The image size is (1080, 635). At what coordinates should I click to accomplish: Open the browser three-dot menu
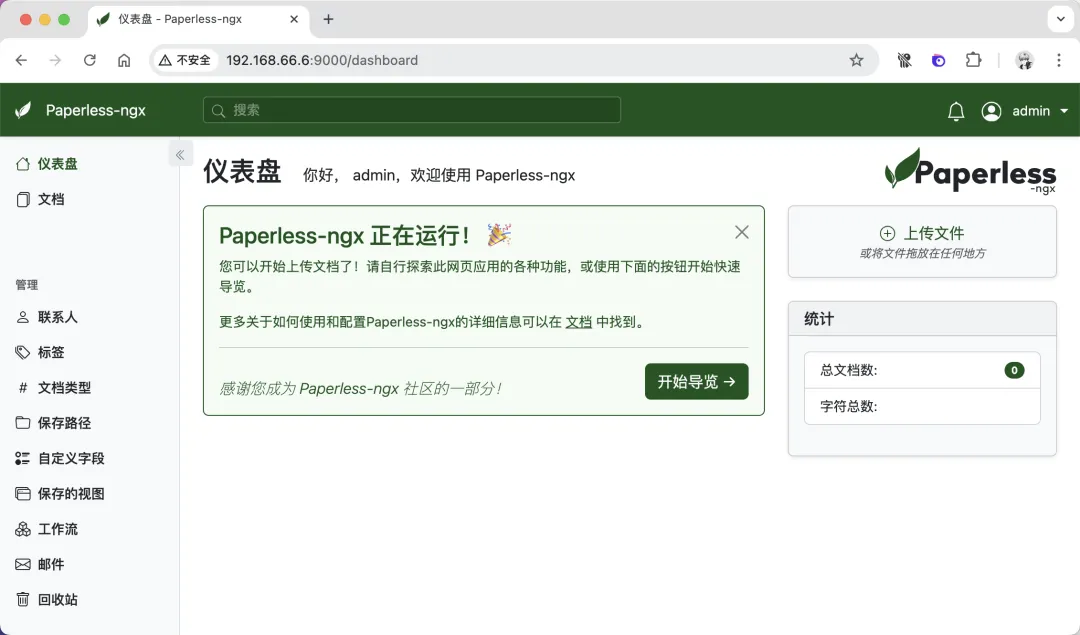coord(1059,61)
